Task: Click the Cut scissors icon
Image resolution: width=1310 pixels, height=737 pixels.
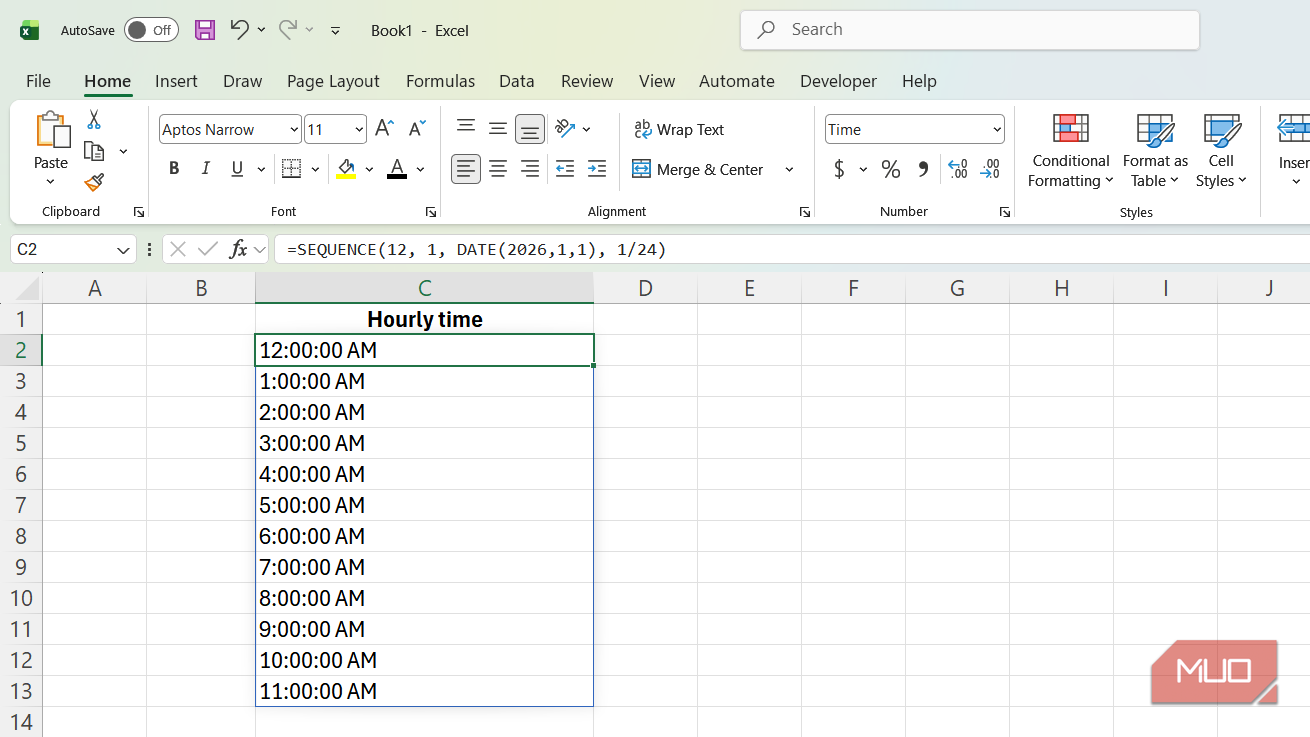Action: (x=94, y=119)
